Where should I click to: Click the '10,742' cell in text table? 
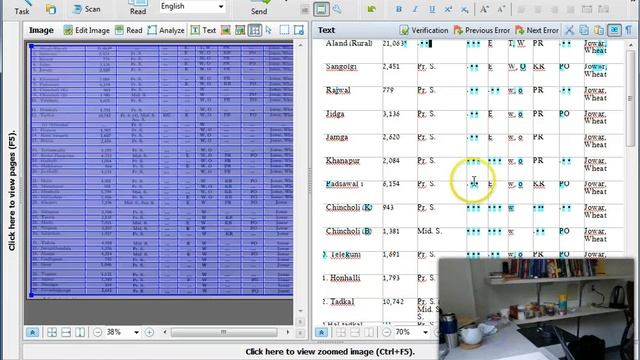tap(393, 302)
